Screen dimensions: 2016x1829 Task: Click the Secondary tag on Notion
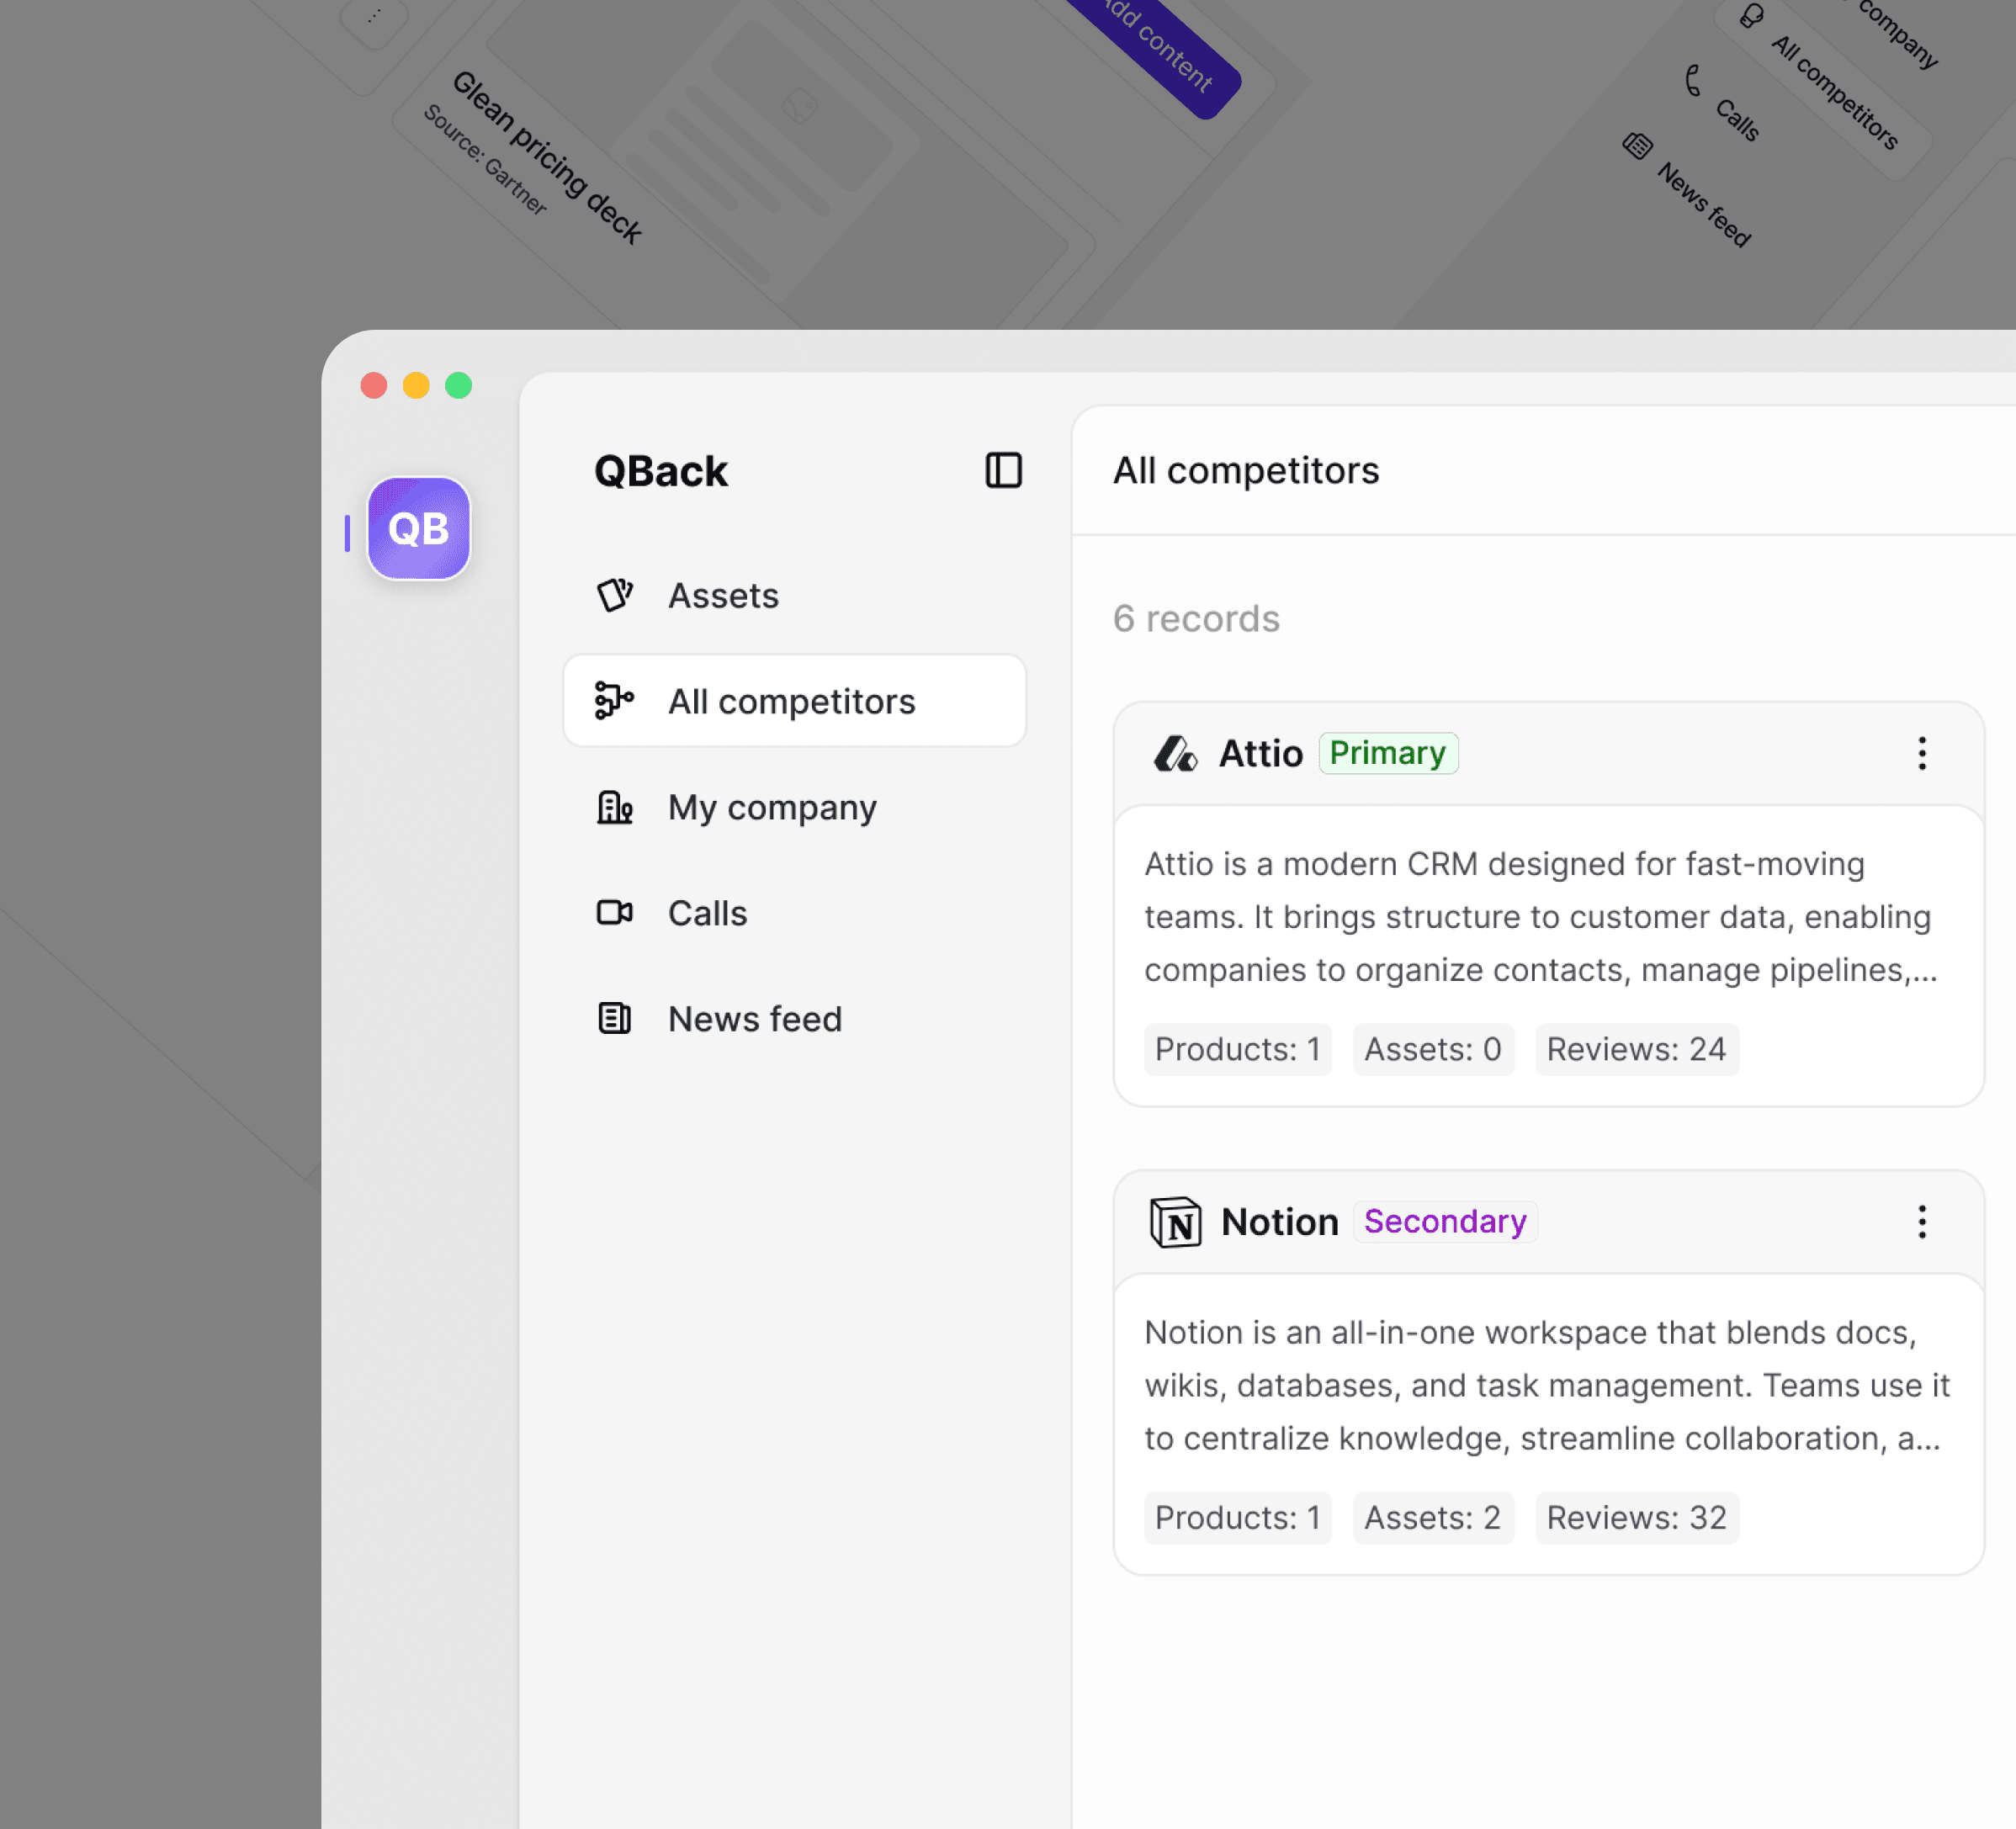[1445, 1221]
